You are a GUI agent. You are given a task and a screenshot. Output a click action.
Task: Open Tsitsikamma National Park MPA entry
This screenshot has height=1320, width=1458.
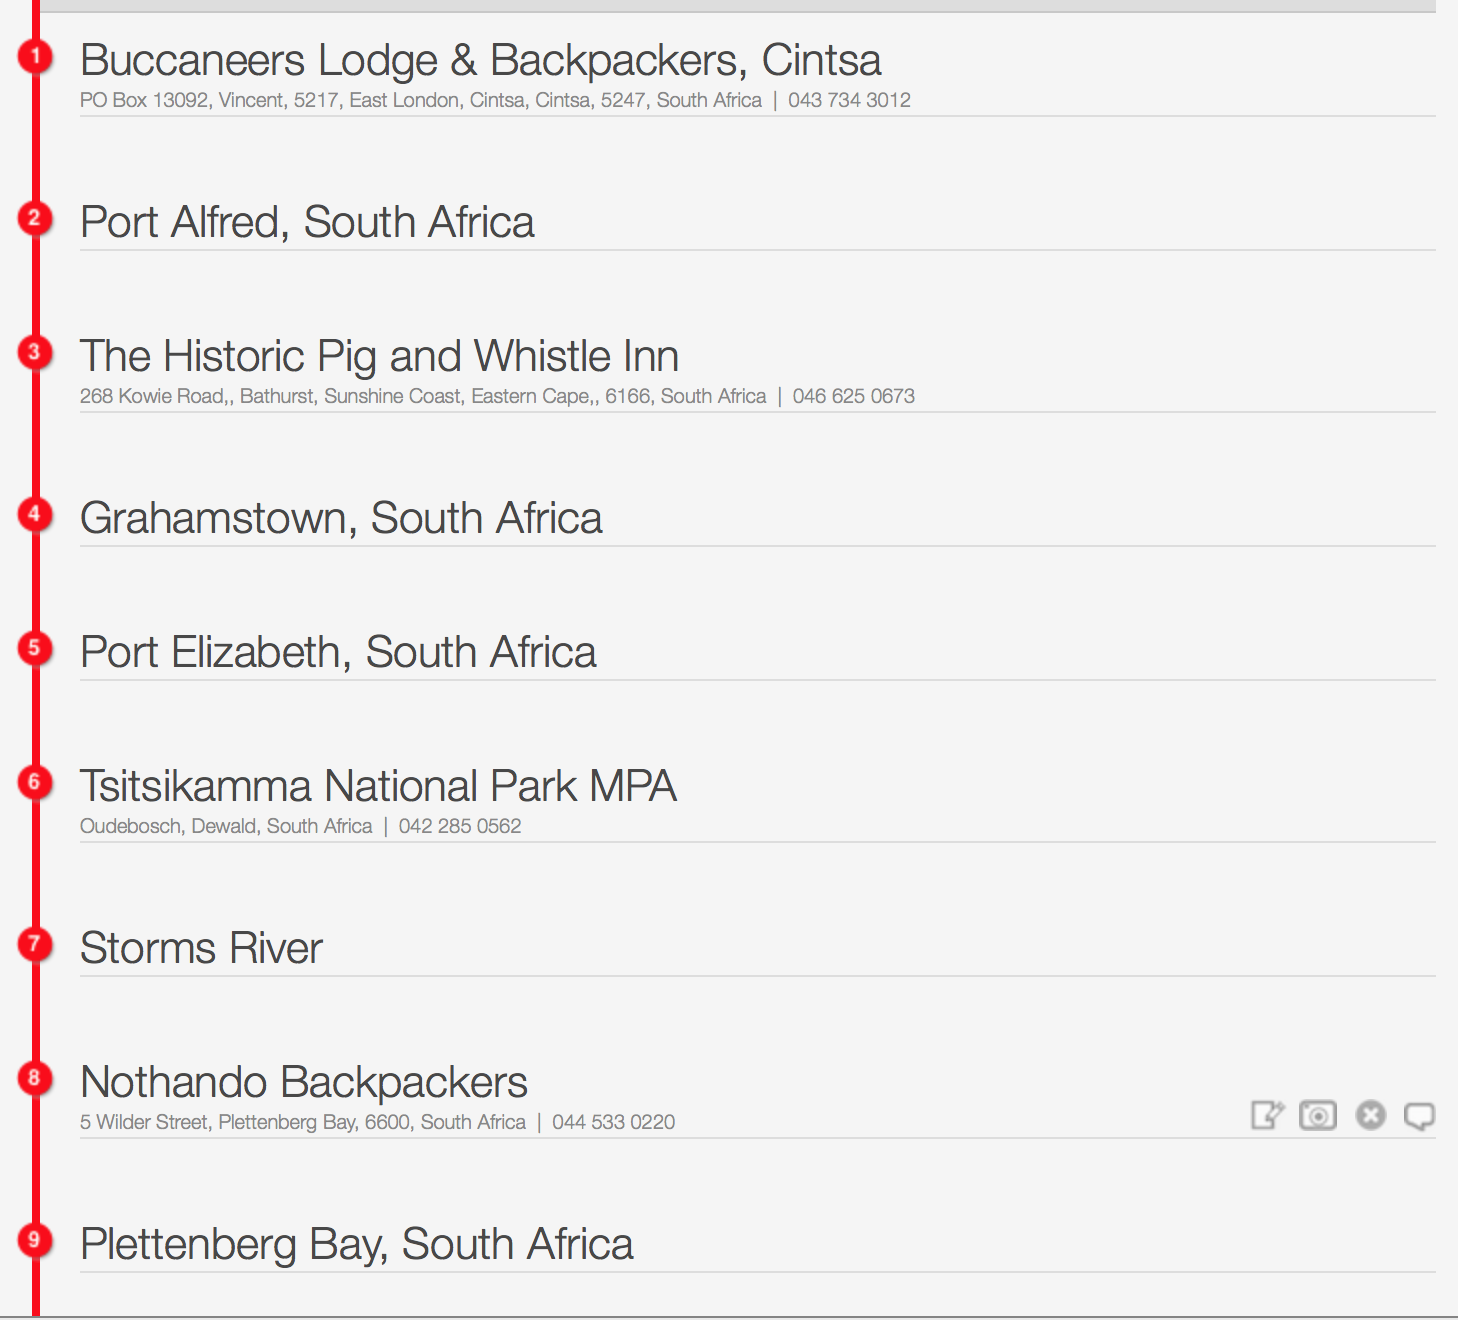378,786
